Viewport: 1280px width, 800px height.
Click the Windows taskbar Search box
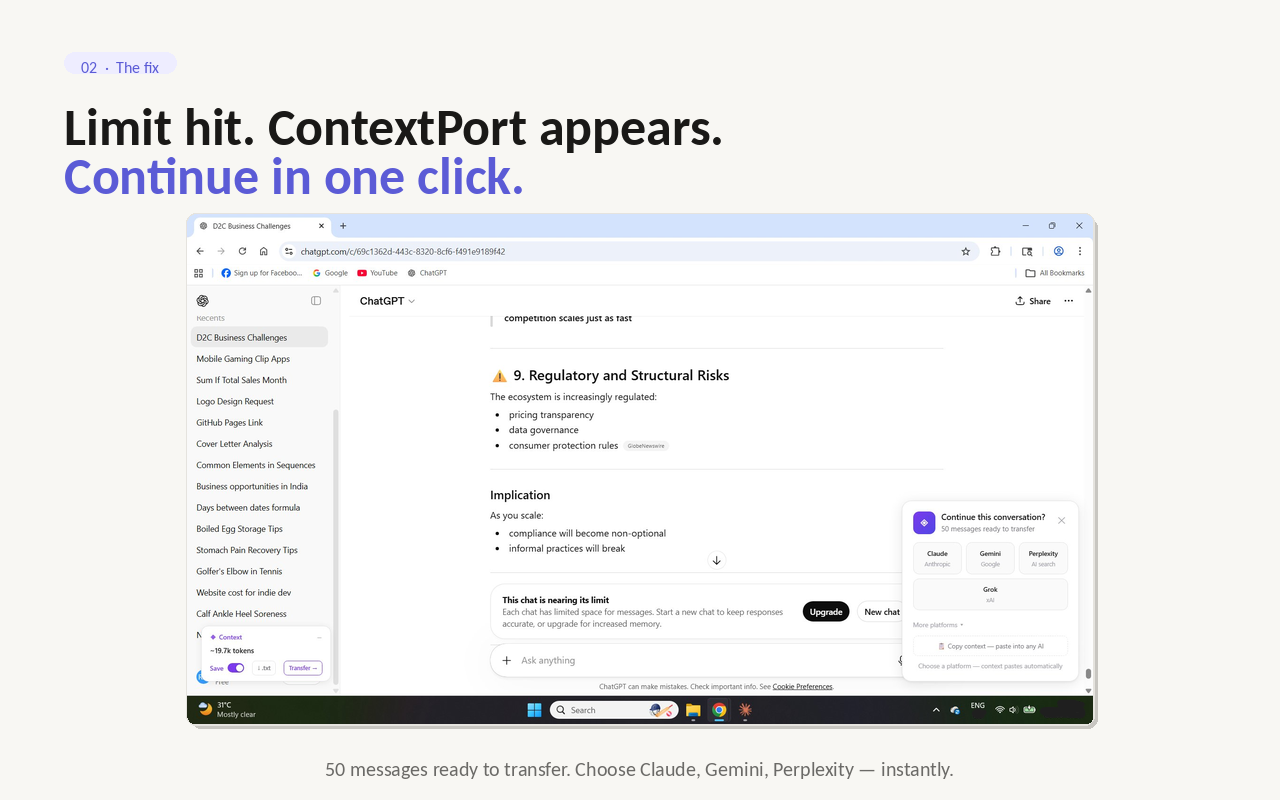click(614, 710)
